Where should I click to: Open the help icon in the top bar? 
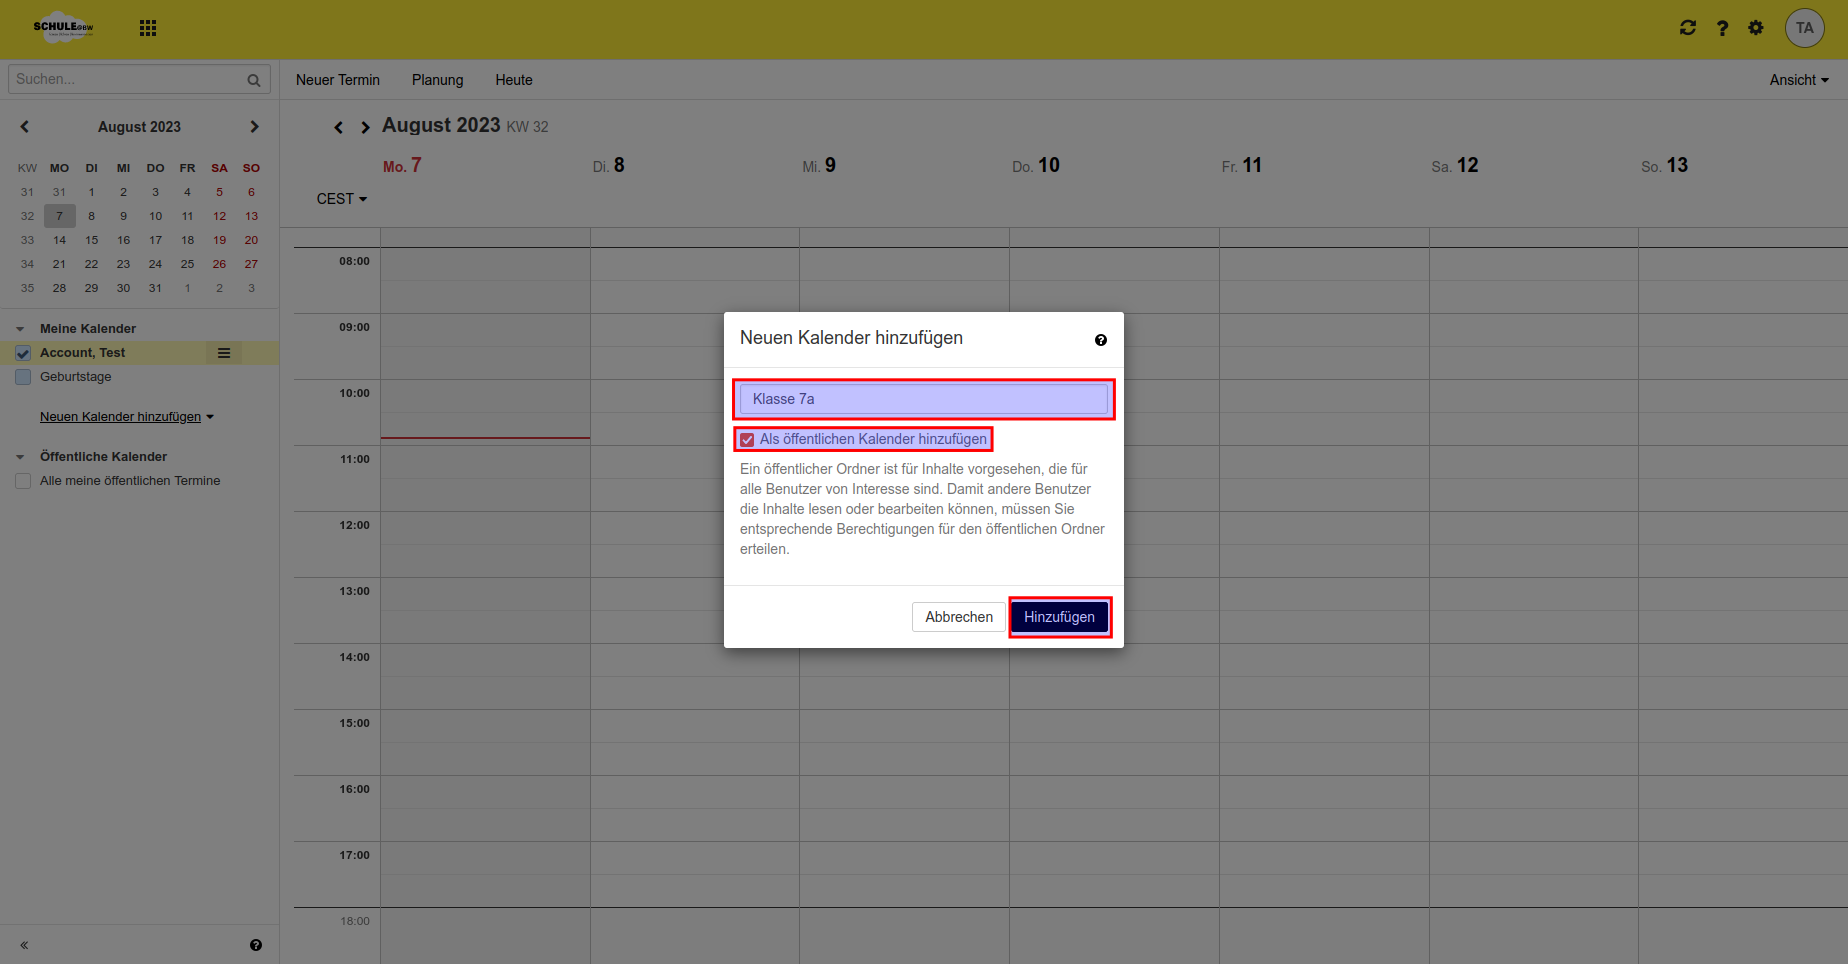click(x=1722, y=27)
